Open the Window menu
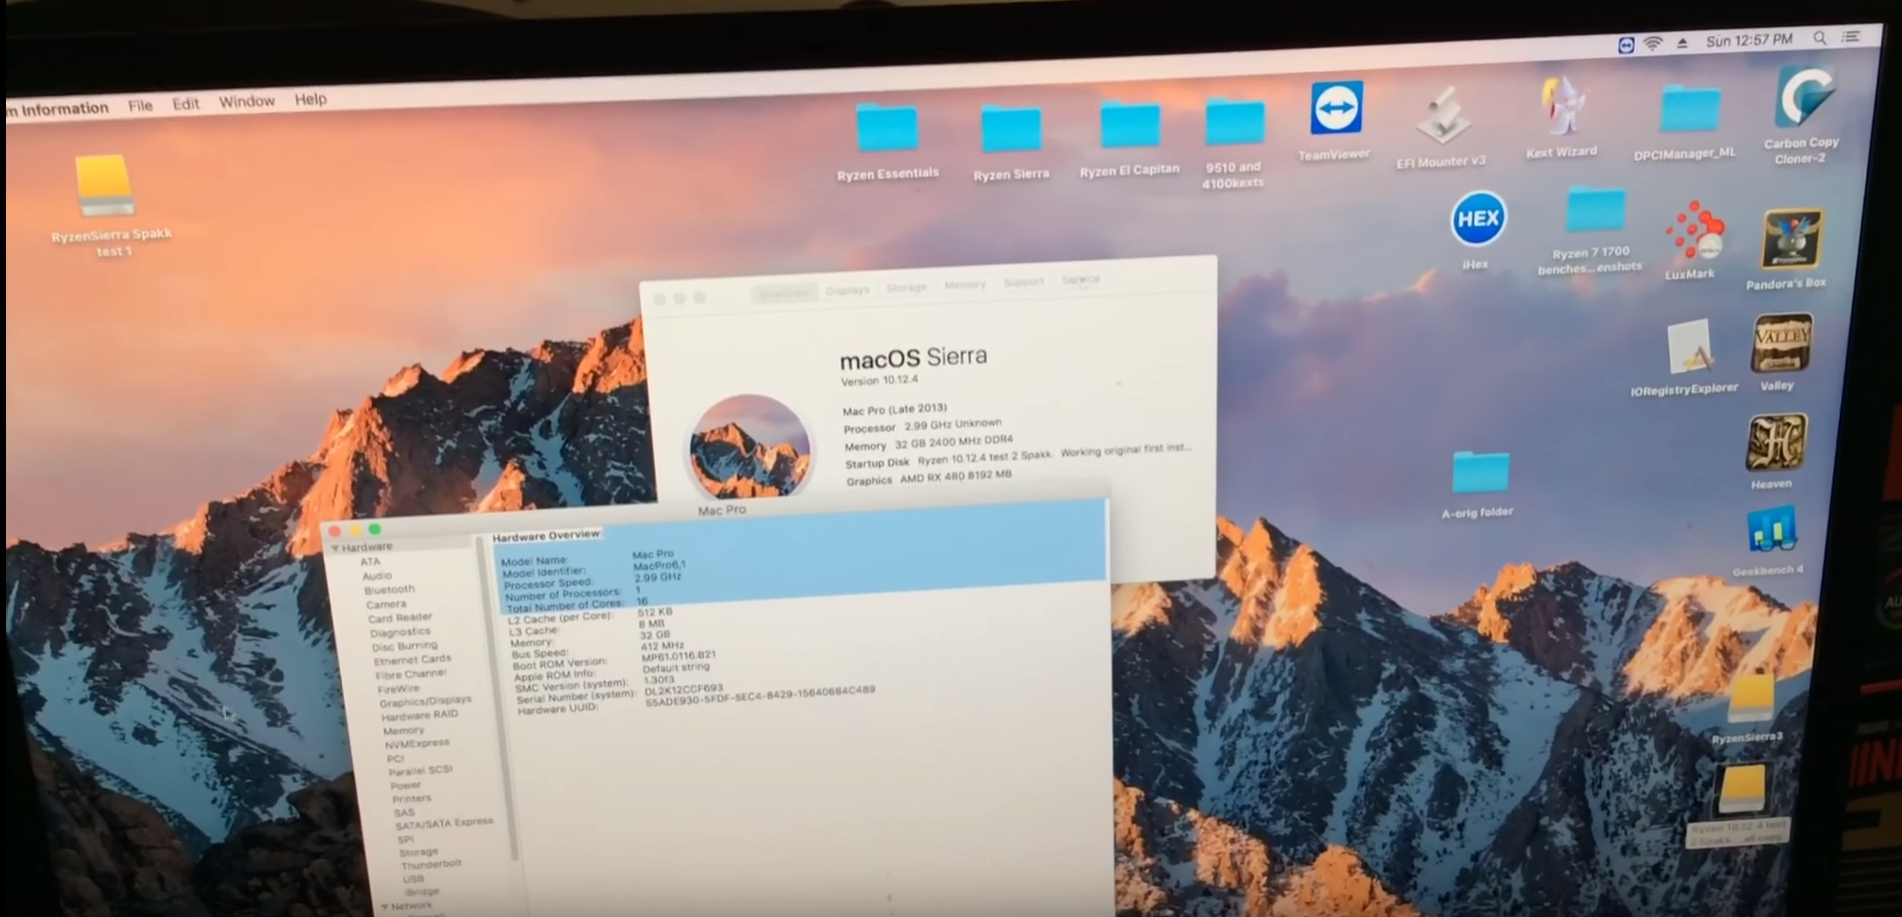Screen dimensions: 1902x917 247,101
